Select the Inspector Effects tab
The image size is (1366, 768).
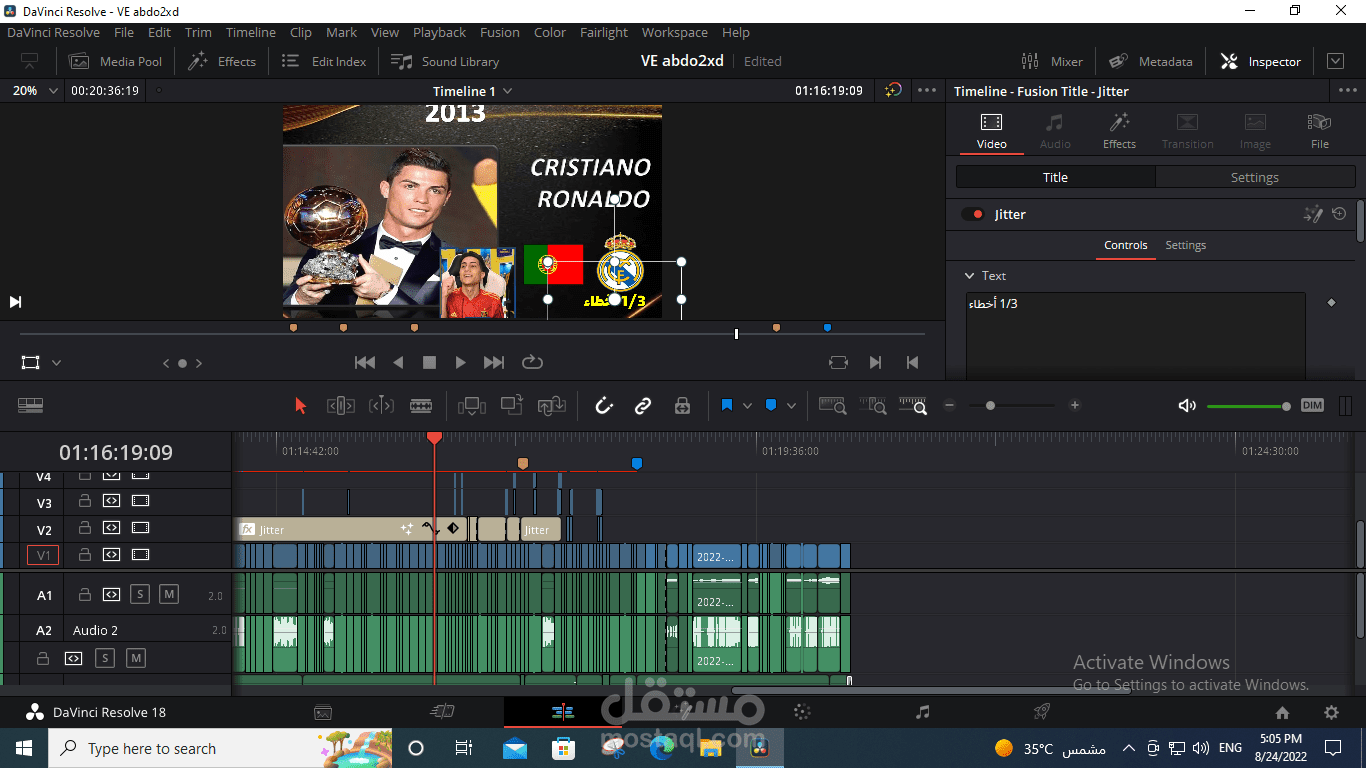pos(1119,131)
